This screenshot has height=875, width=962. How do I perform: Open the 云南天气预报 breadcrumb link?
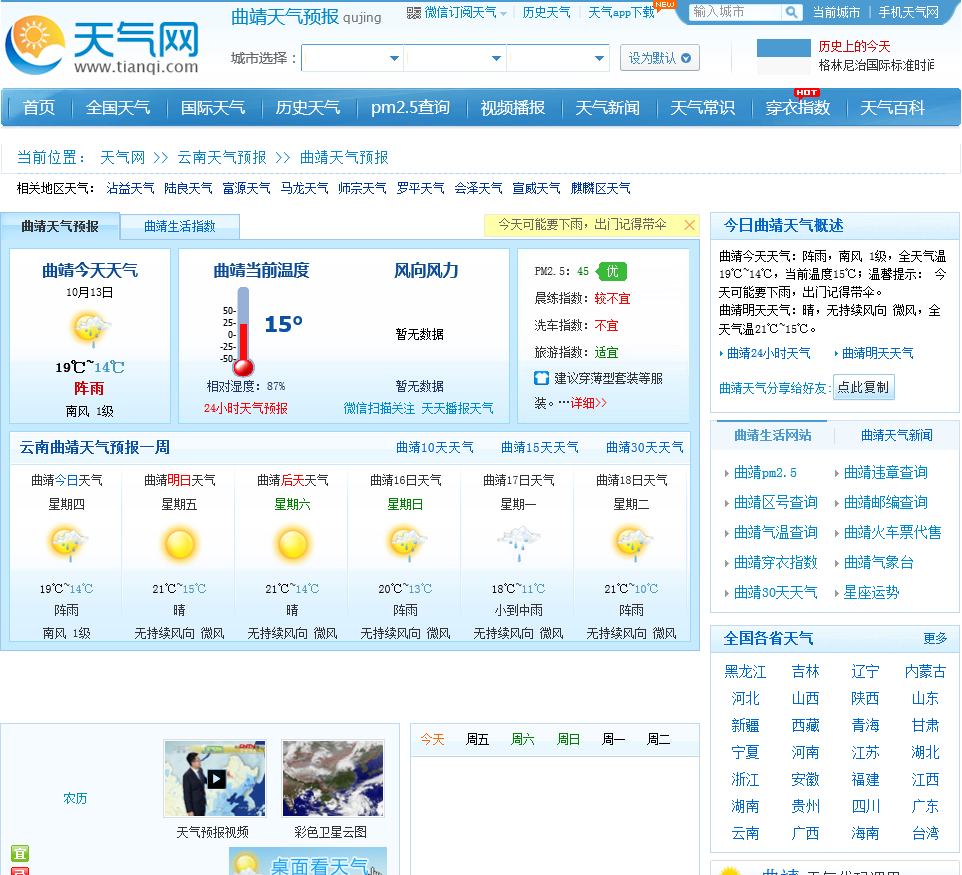(x=221, y=158)
